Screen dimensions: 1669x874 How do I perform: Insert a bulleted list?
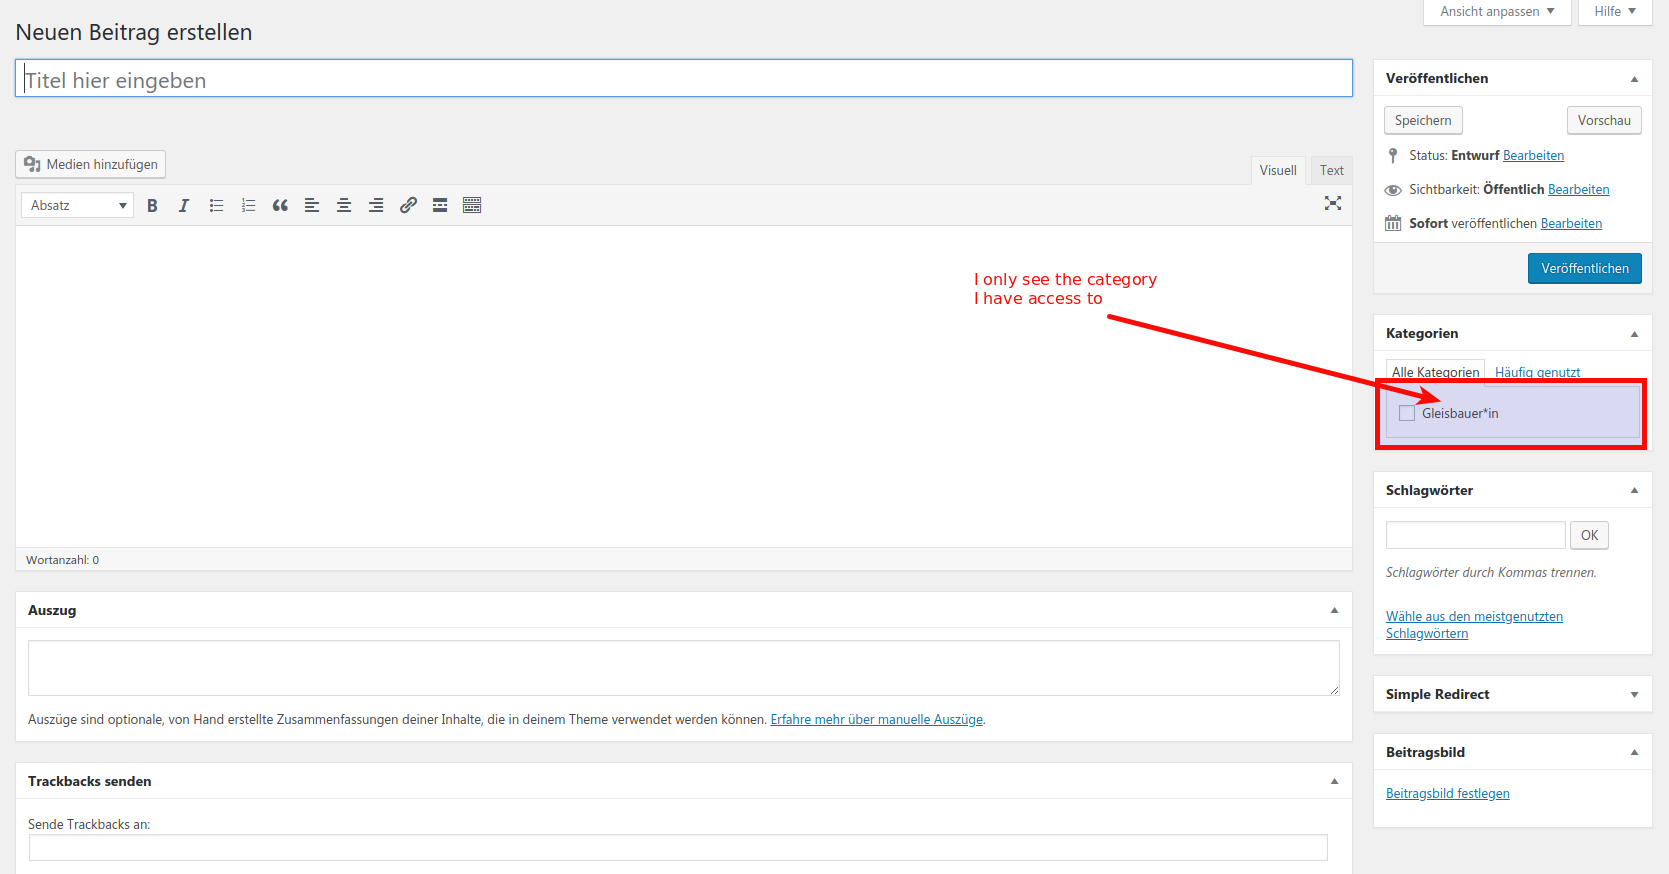coord(216,205)
